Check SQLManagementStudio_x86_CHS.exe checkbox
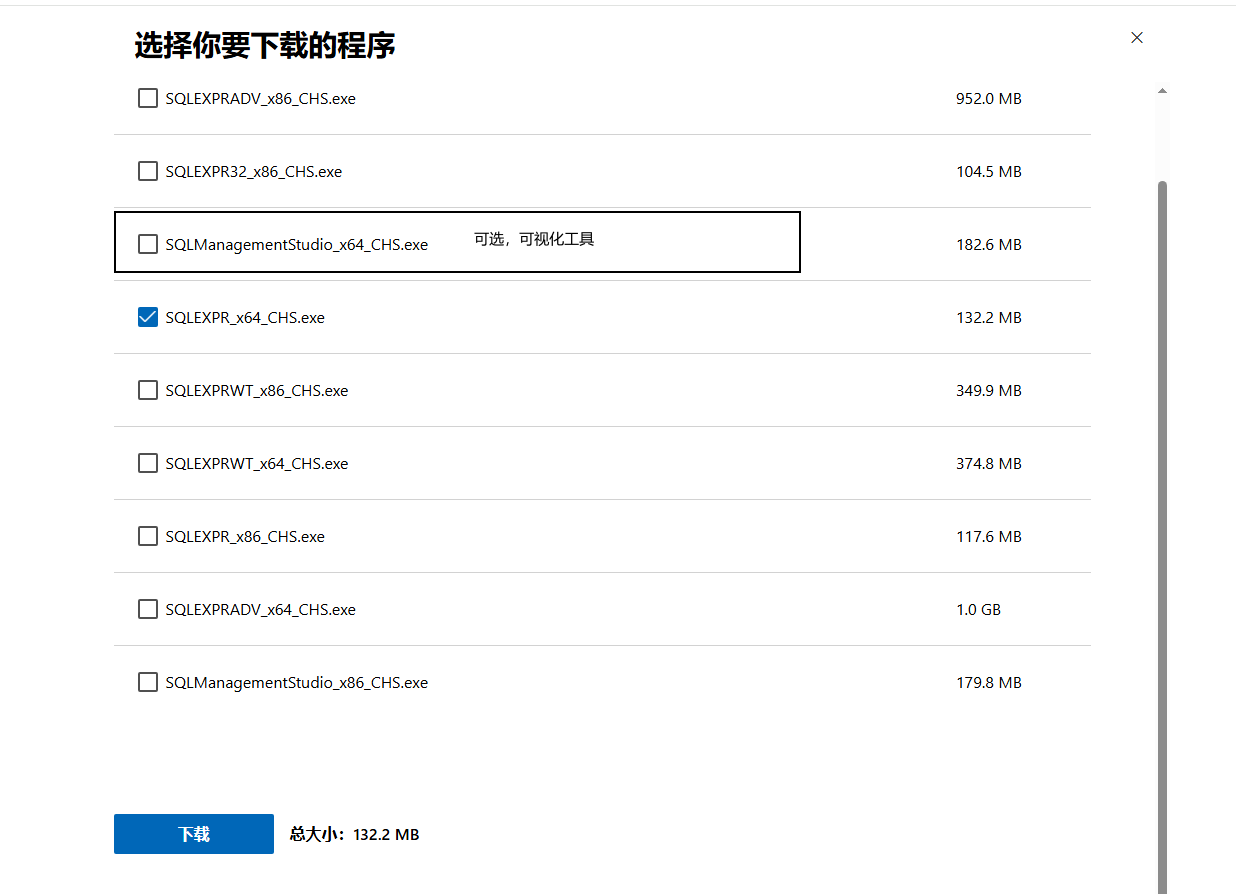The image size is (1236, 894). click(148, 683)
